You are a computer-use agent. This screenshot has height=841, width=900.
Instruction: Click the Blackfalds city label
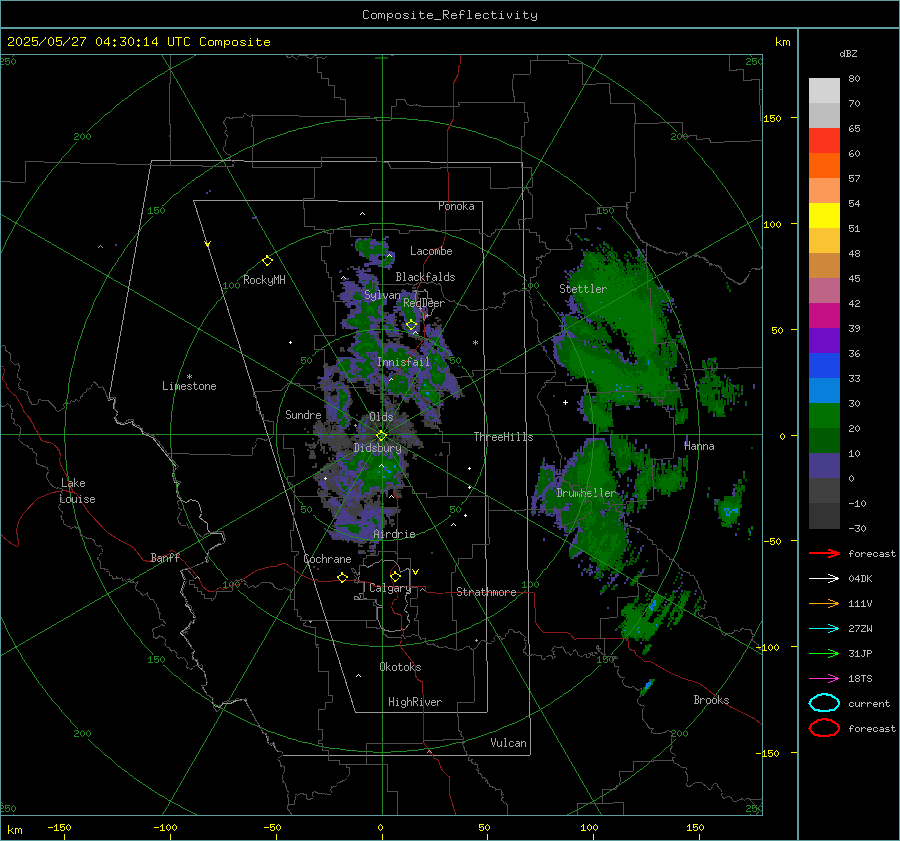425,277
